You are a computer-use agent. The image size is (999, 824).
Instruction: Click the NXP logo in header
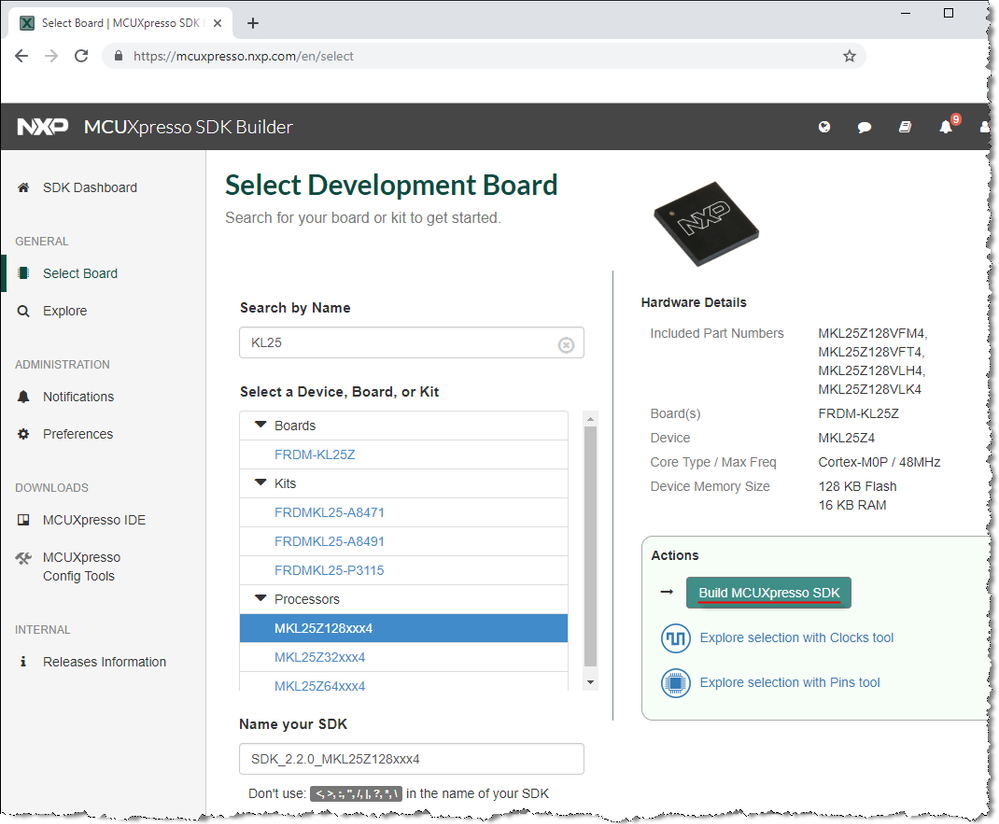[43, 127]
